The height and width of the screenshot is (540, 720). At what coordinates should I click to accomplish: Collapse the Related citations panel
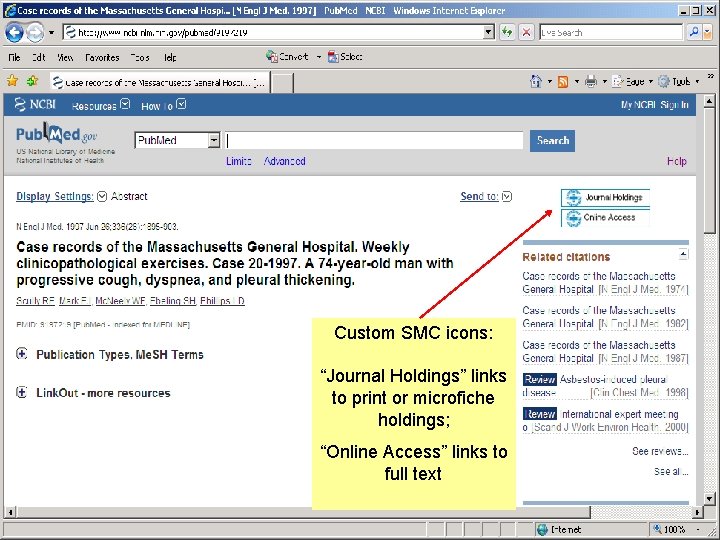(x=683, y=254)
